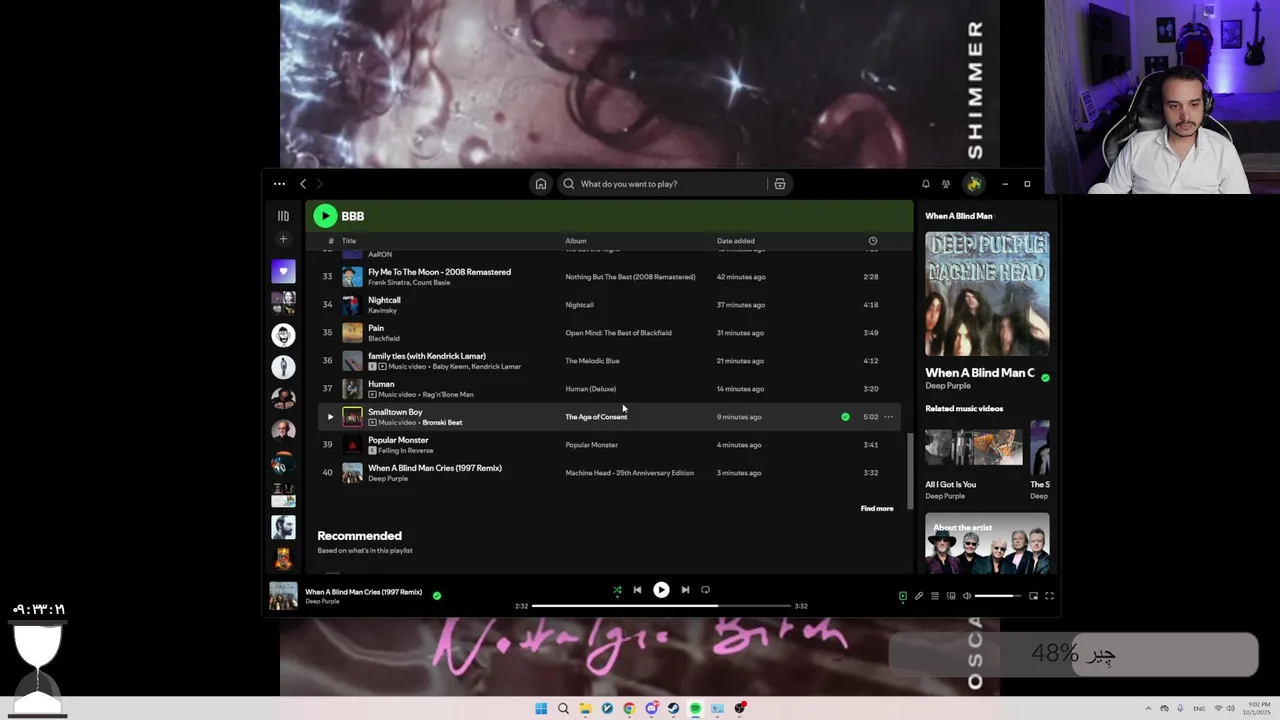Open About the artist card
This screenshot has height=720, width=1280.
[987, 543]
